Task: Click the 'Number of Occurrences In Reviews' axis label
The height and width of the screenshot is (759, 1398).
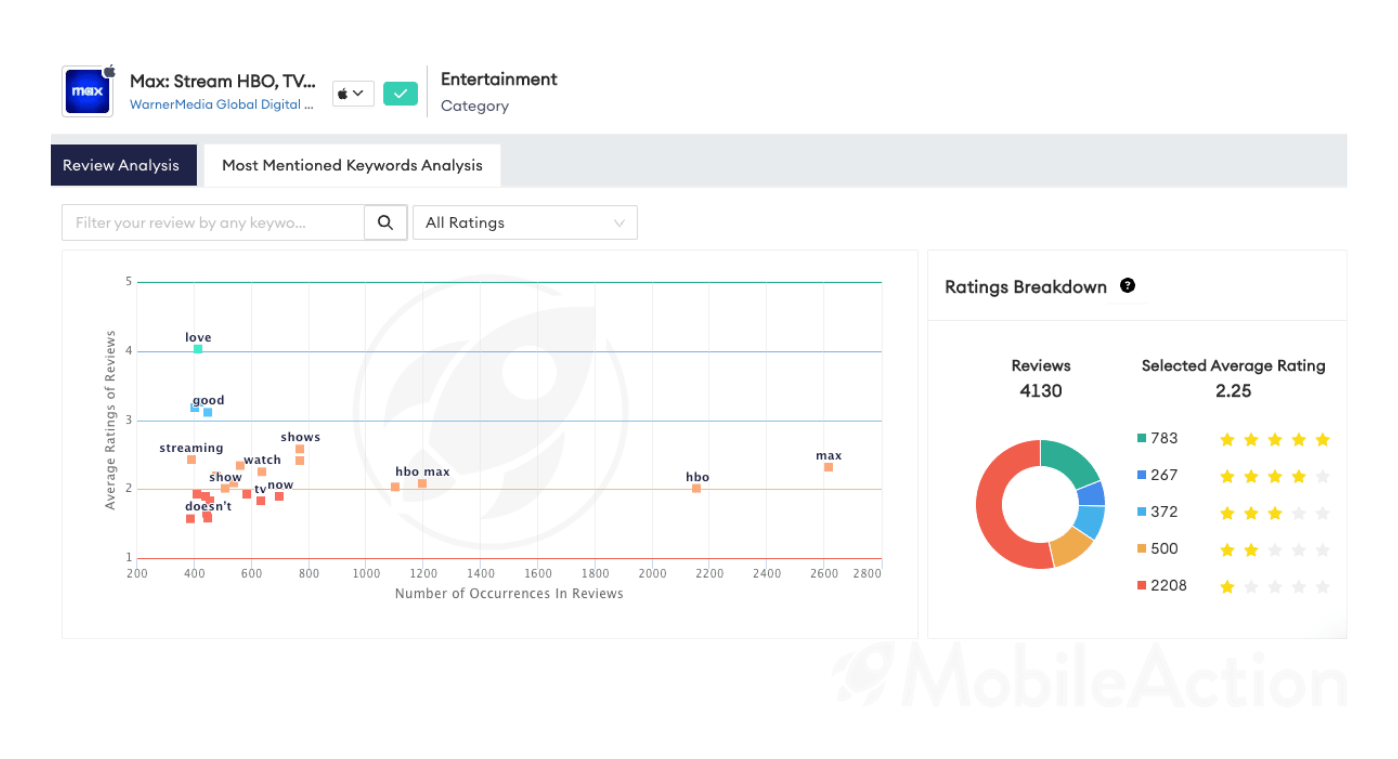Action: (509, 594)
